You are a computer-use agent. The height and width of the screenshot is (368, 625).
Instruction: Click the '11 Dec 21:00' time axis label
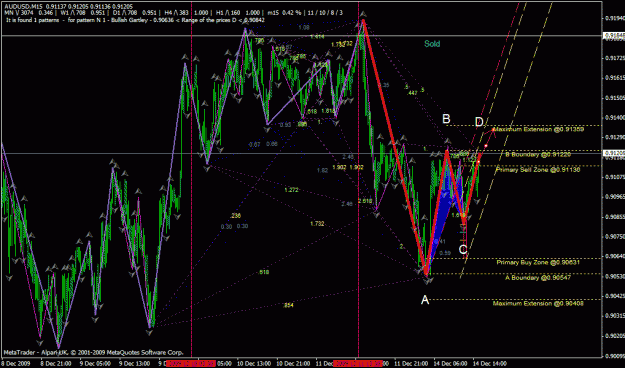(412, 364)
